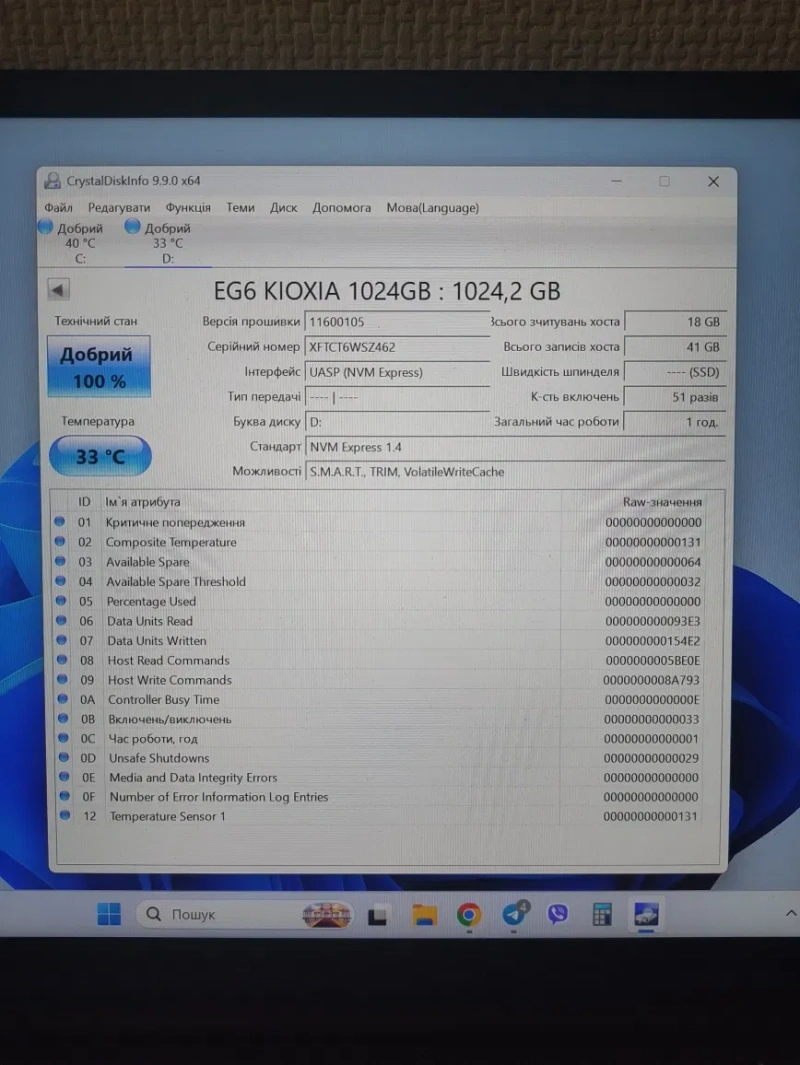Click the interface field UASP (NVM Express)
The height and width of the screenshot is (1065, 800).
[397, 372]
